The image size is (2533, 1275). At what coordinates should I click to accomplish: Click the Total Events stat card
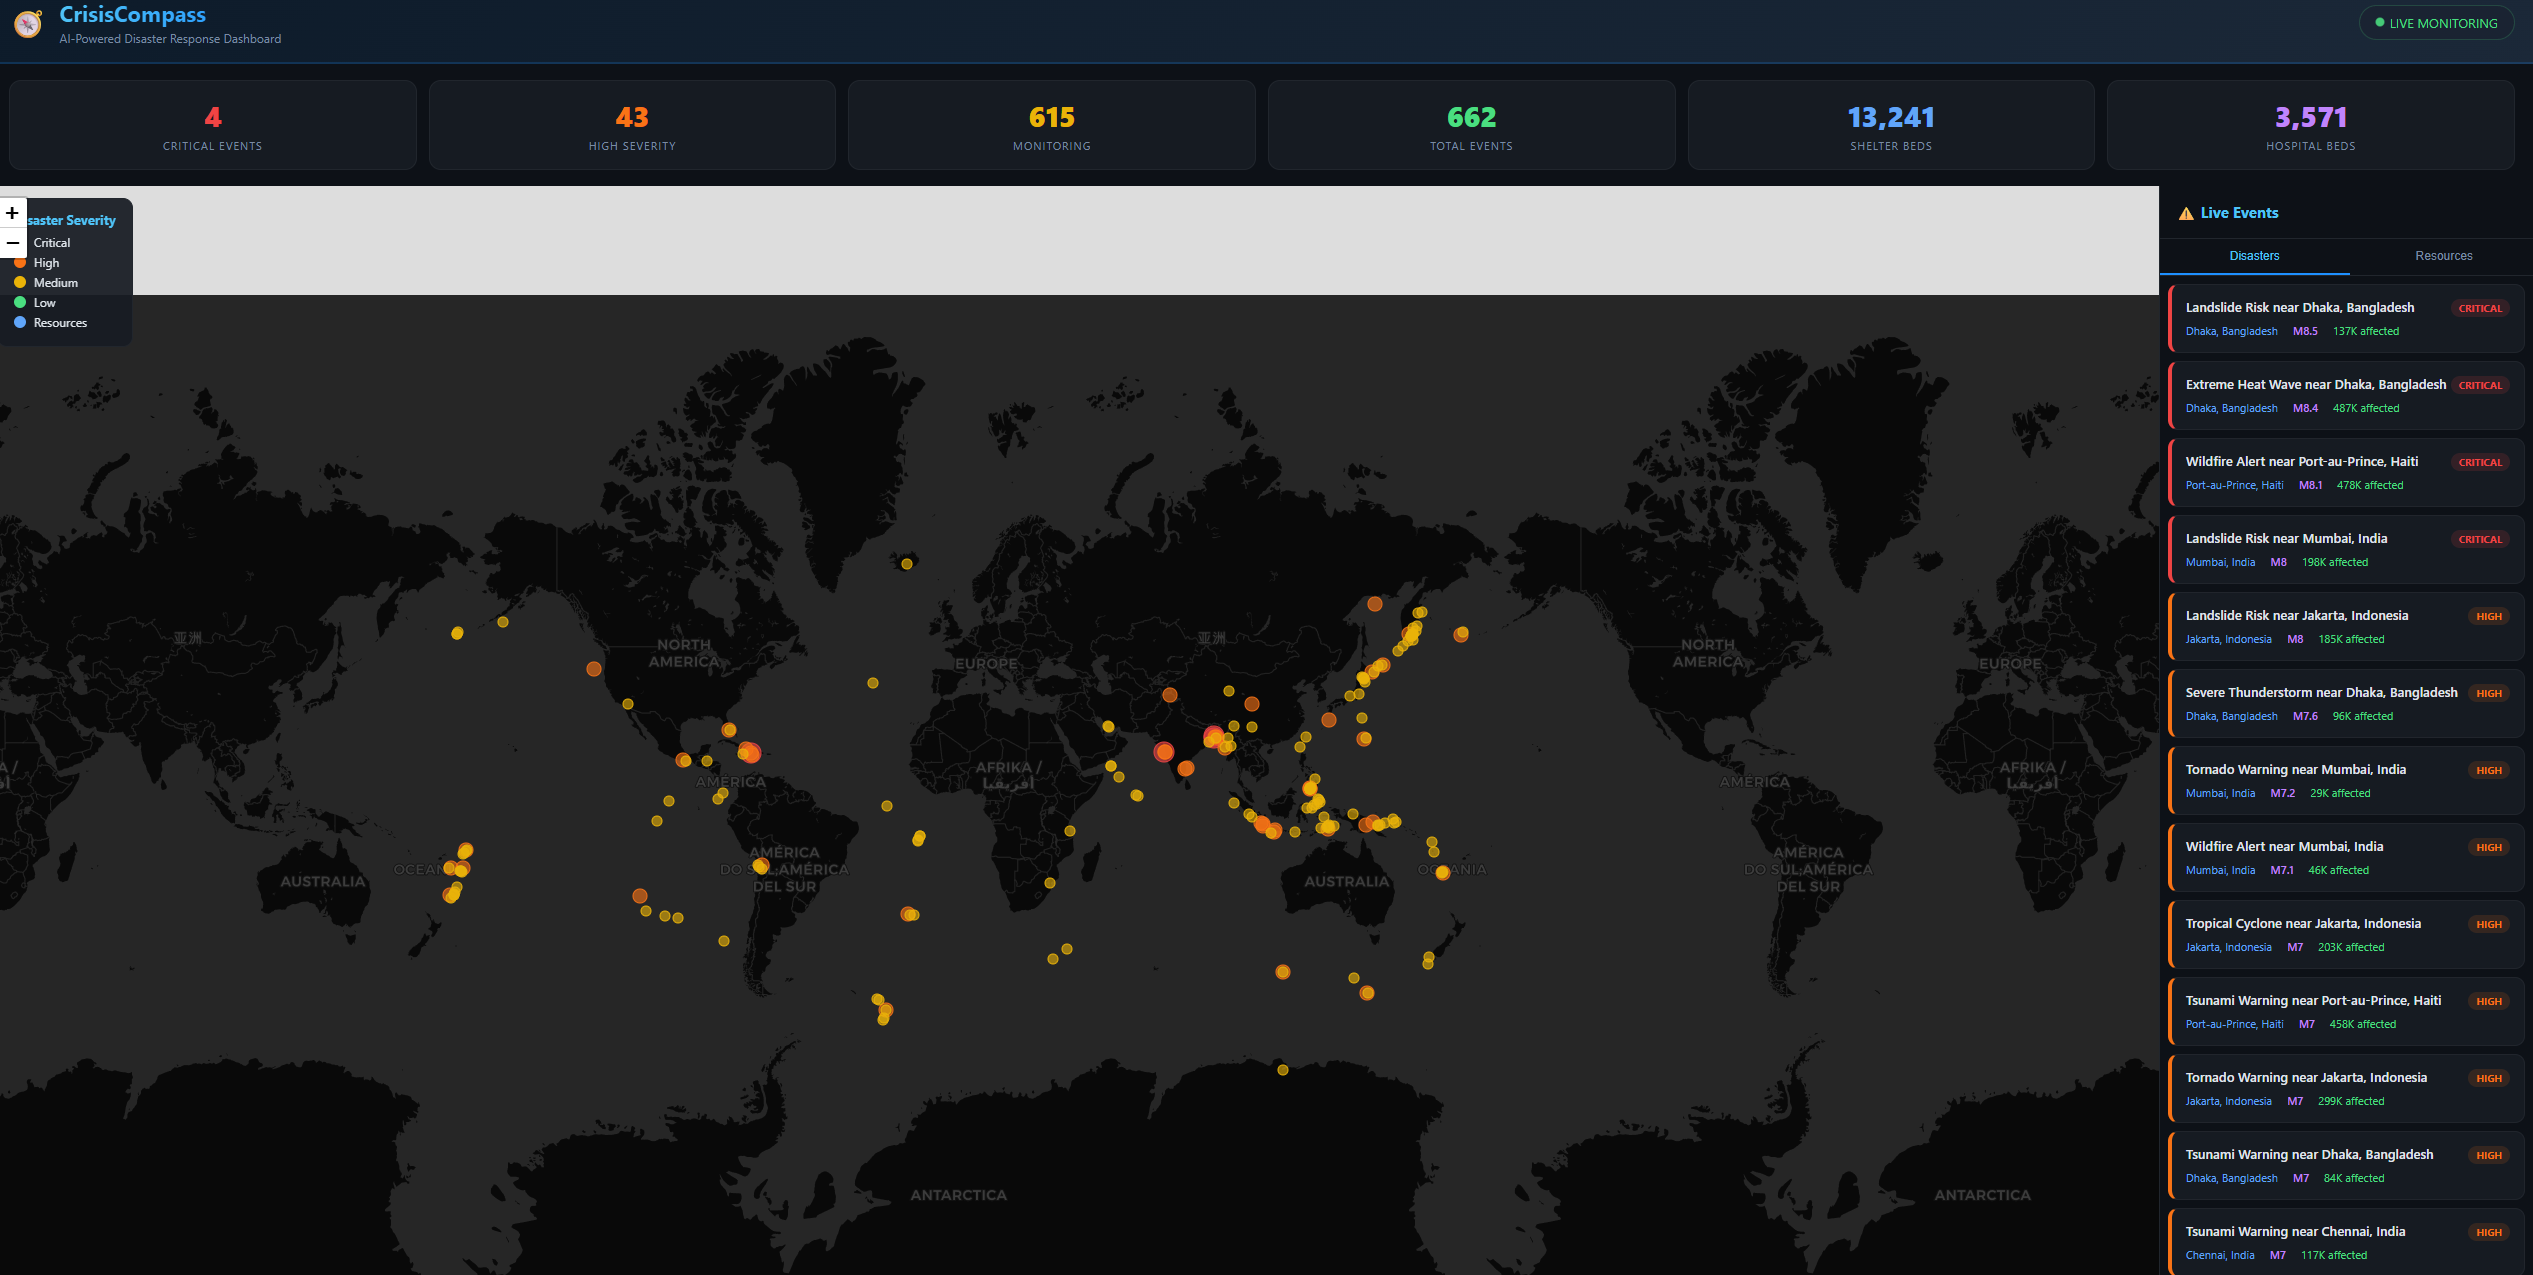pyautogui.click(x=1471, y=126)
